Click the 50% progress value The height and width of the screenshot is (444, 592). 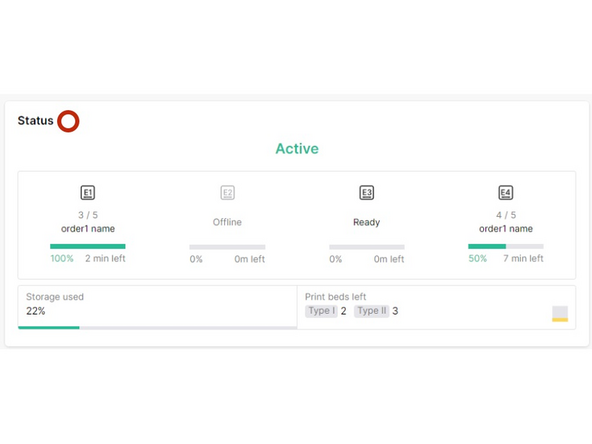point(478,259)
